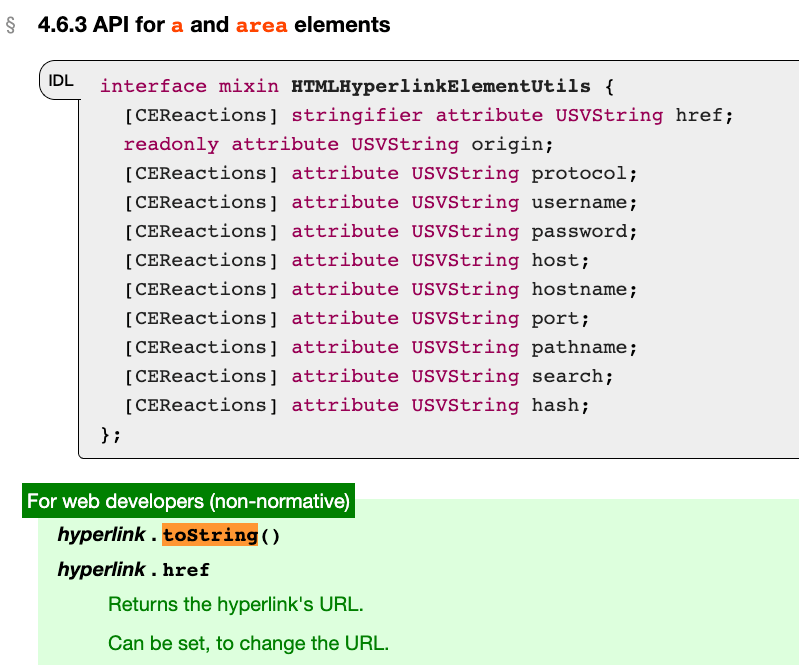This screenshot has width=799, height=665.
Task: Click the CEReactions link on the protocol line
Action: (x=201, y=173)
